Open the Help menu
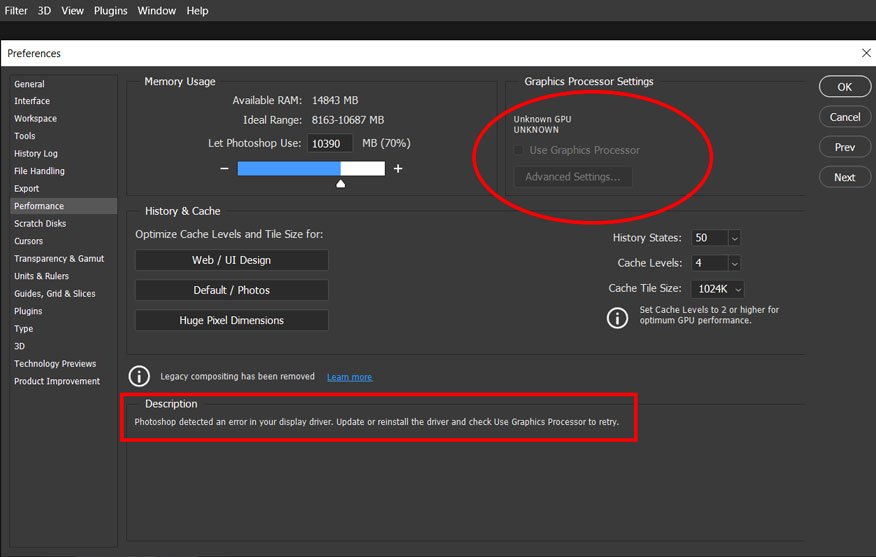Screen dimensions: 876x557 point(197,11)
